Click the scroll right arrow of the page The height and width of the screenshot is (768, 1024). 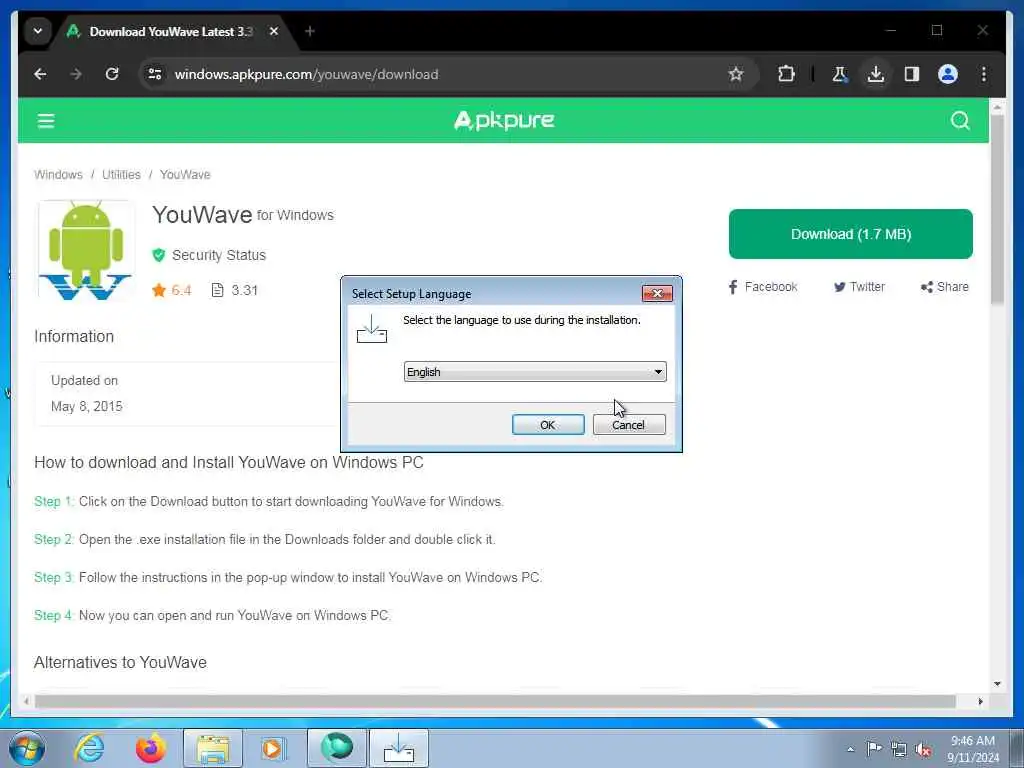(980, 701)
